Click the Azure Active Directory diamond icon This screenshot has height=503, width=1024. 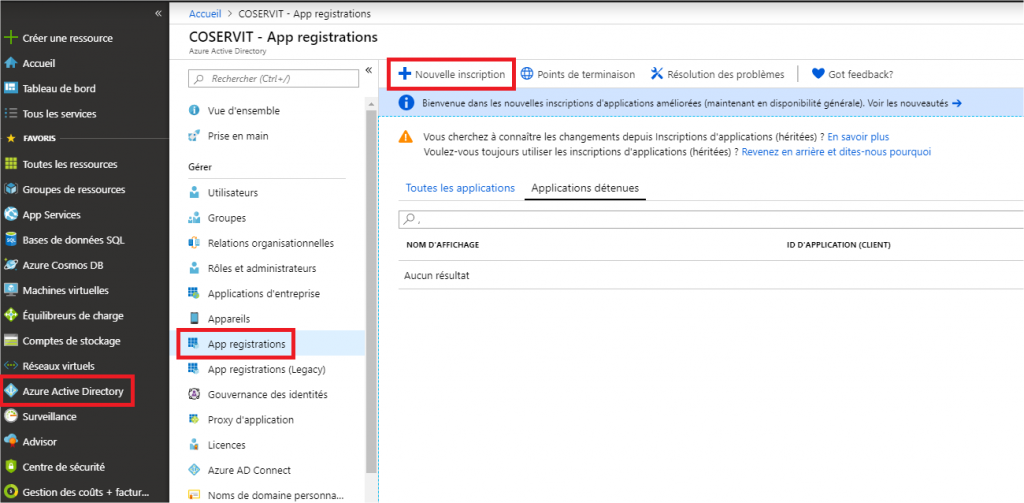point(10,391)
